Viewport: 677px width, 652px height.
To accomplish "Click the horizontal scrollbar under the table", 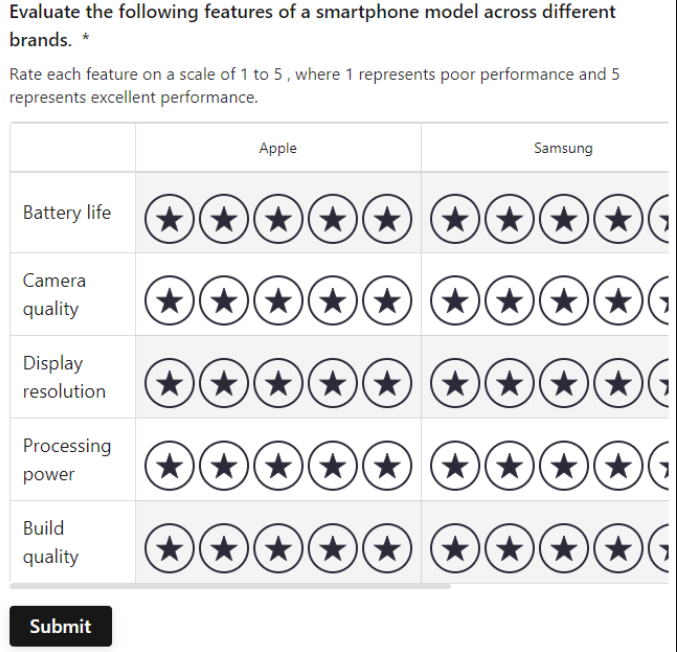I will pos(230,587).
